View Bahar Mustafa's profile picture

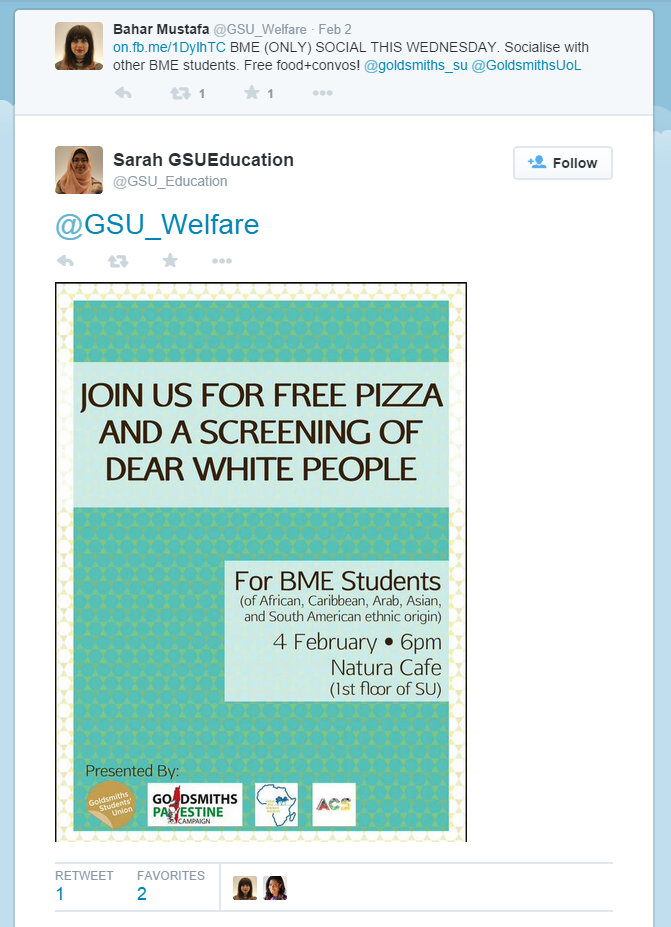pyautogui.click(x=79, y=46)
